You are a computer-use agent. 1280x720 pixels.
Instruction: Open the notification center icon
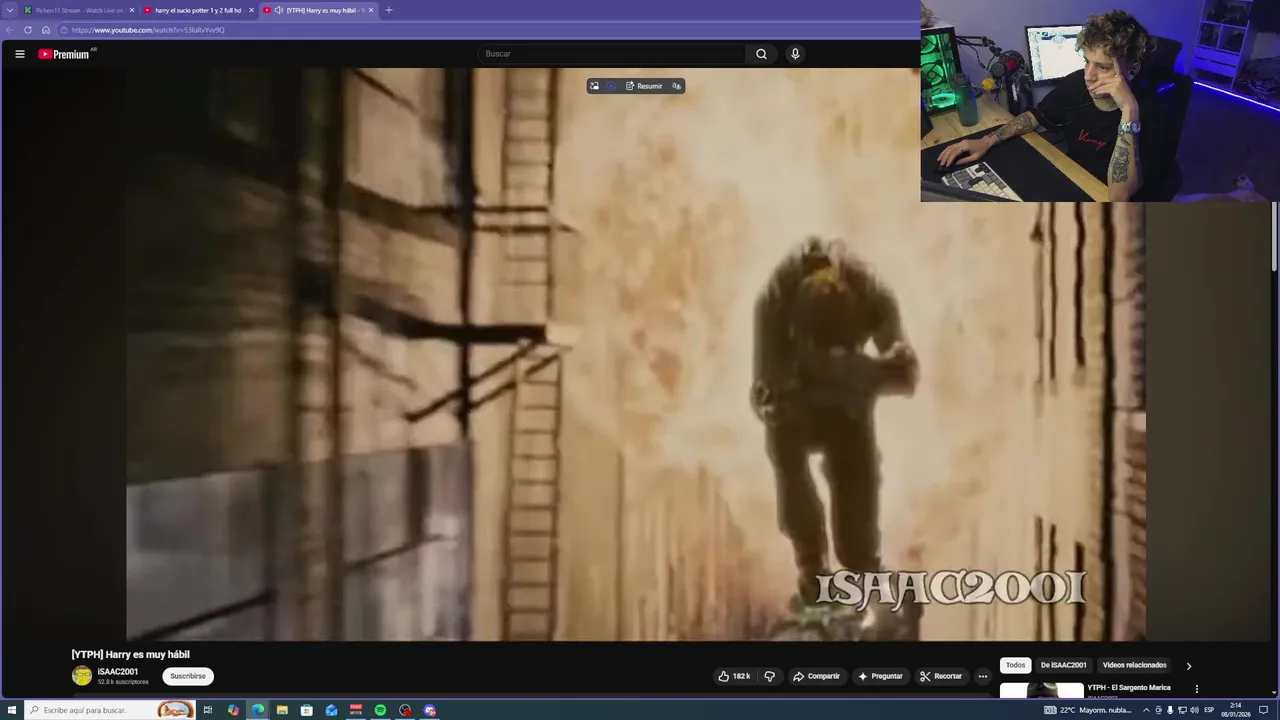pyautogui.click(x=1265, y=710)
